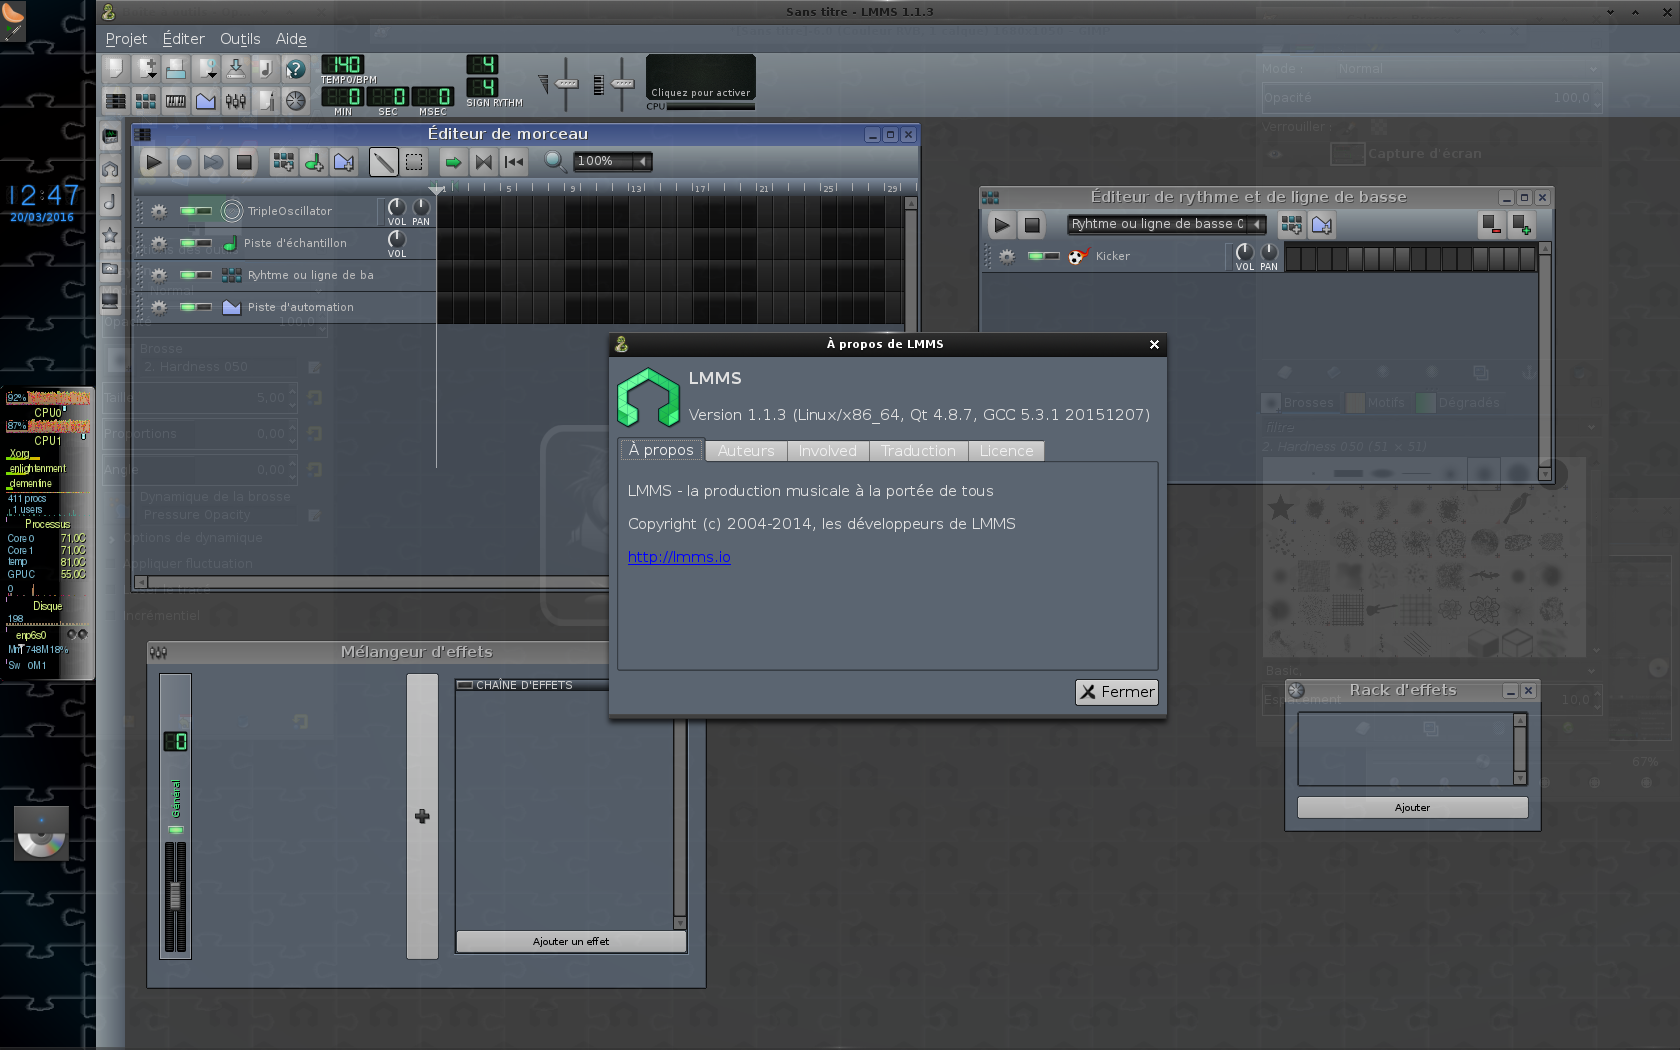Screen dimensions: 1680x1050
Task: Switch to the Auteurs tab
Action: coord(746,451)
